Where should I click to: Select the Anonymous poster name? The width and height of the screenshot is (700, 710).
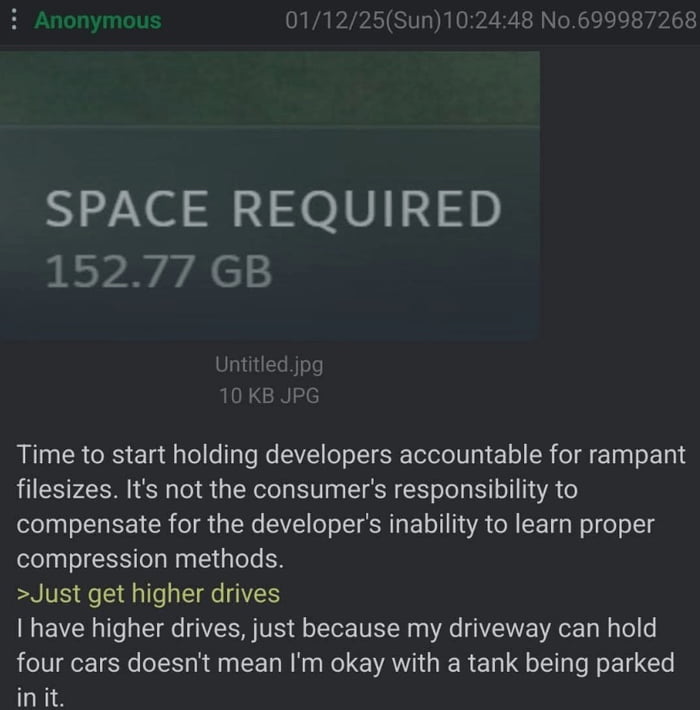pos(98,20)
